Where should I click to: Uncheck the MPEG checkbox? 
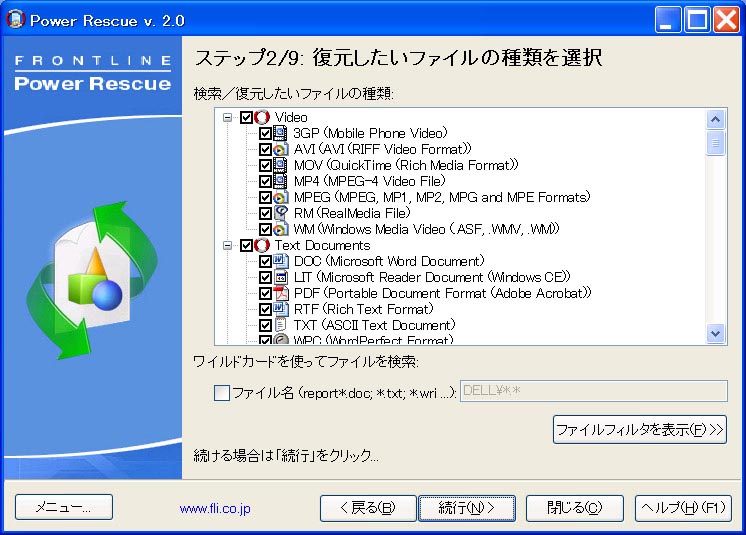tap(265, 197)
